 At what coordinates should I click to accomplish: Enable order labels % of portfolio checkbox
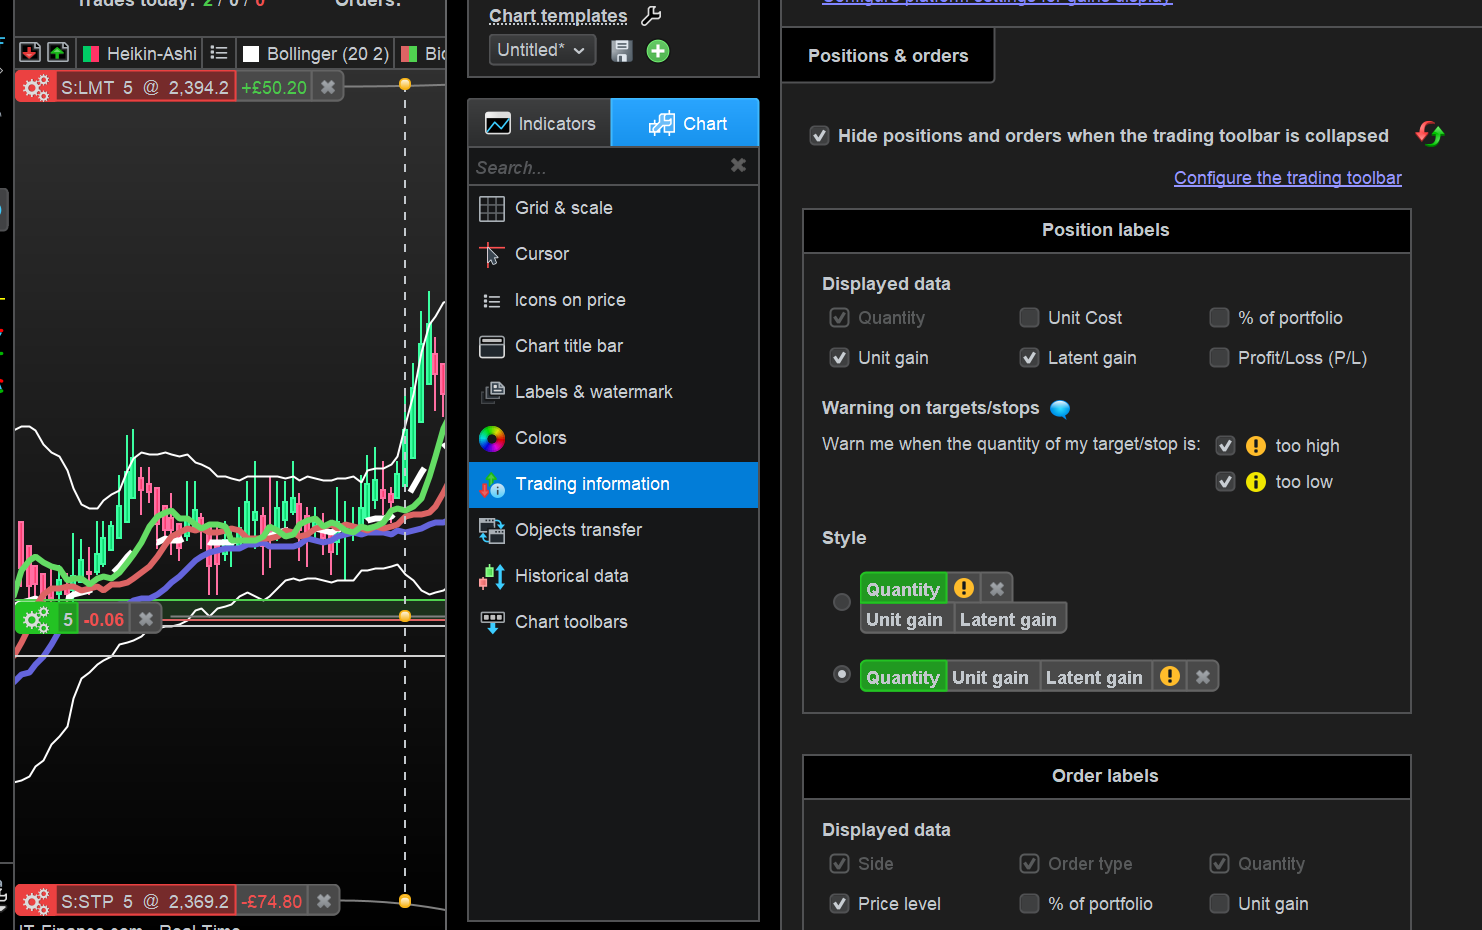[1029, 904]
